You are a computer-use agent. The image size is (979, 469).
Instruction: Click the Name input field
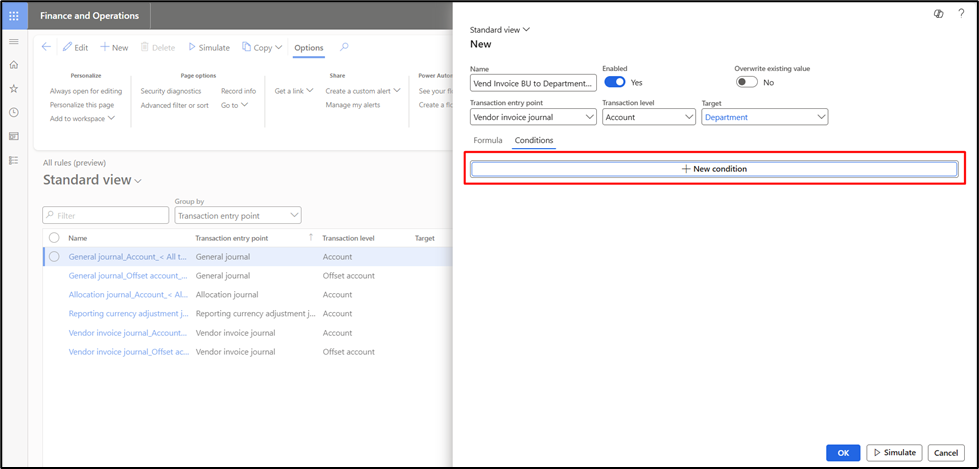click(x=533, y=82)
